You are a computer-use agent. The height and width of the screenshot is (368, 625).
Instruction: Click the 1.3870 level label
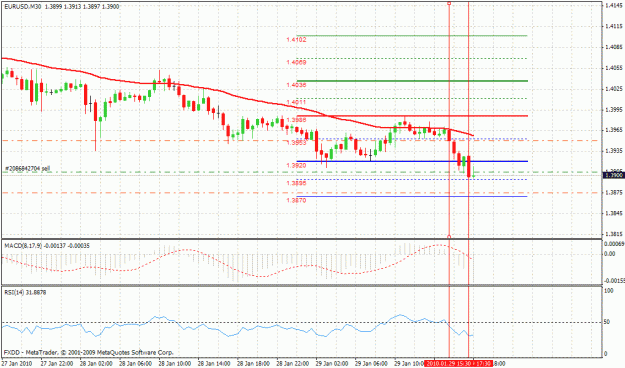(x=296, y=201)
